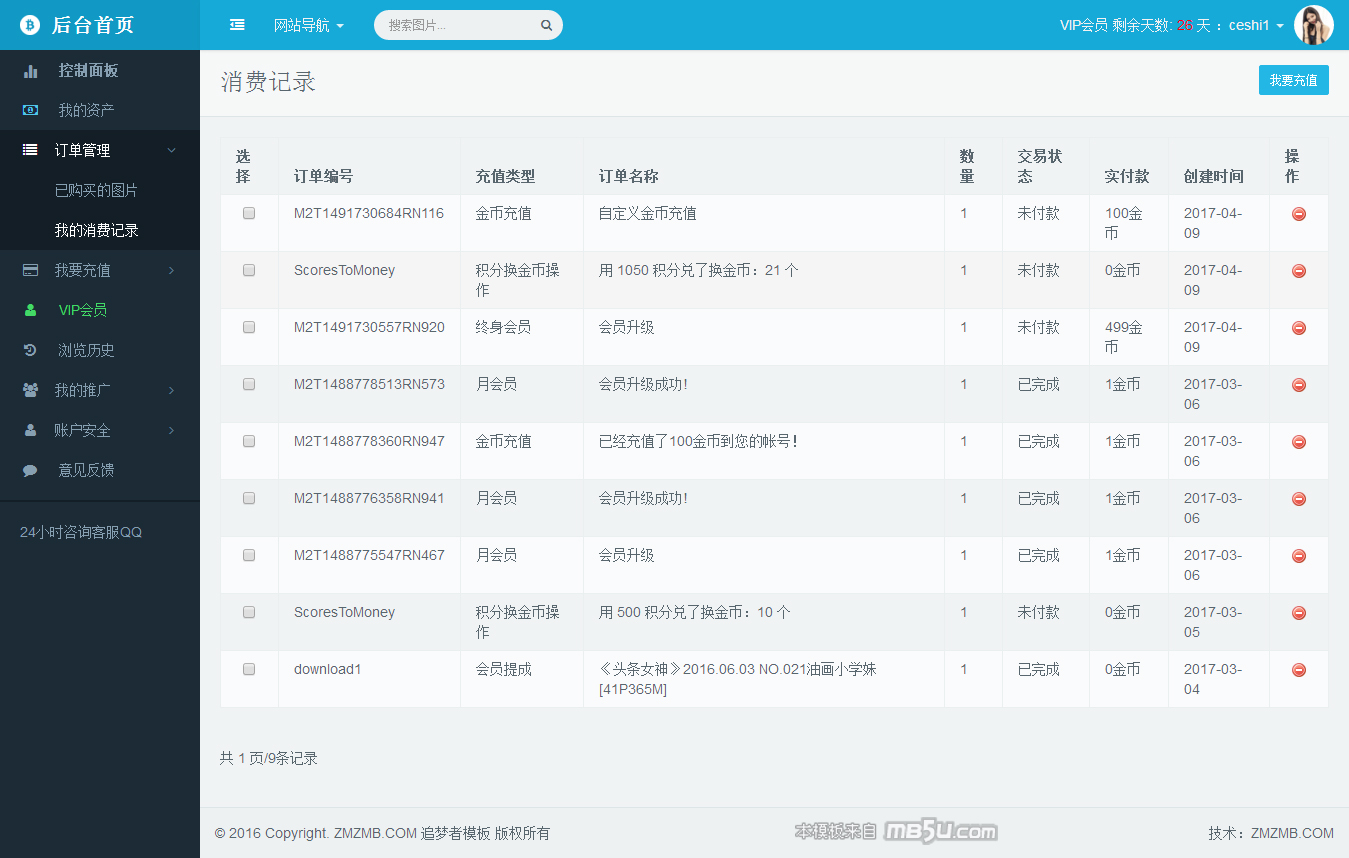Click the red delete icon for order M2T1491730684RN116
This screenshot has height=858, width=1349.
(1298, 214)
